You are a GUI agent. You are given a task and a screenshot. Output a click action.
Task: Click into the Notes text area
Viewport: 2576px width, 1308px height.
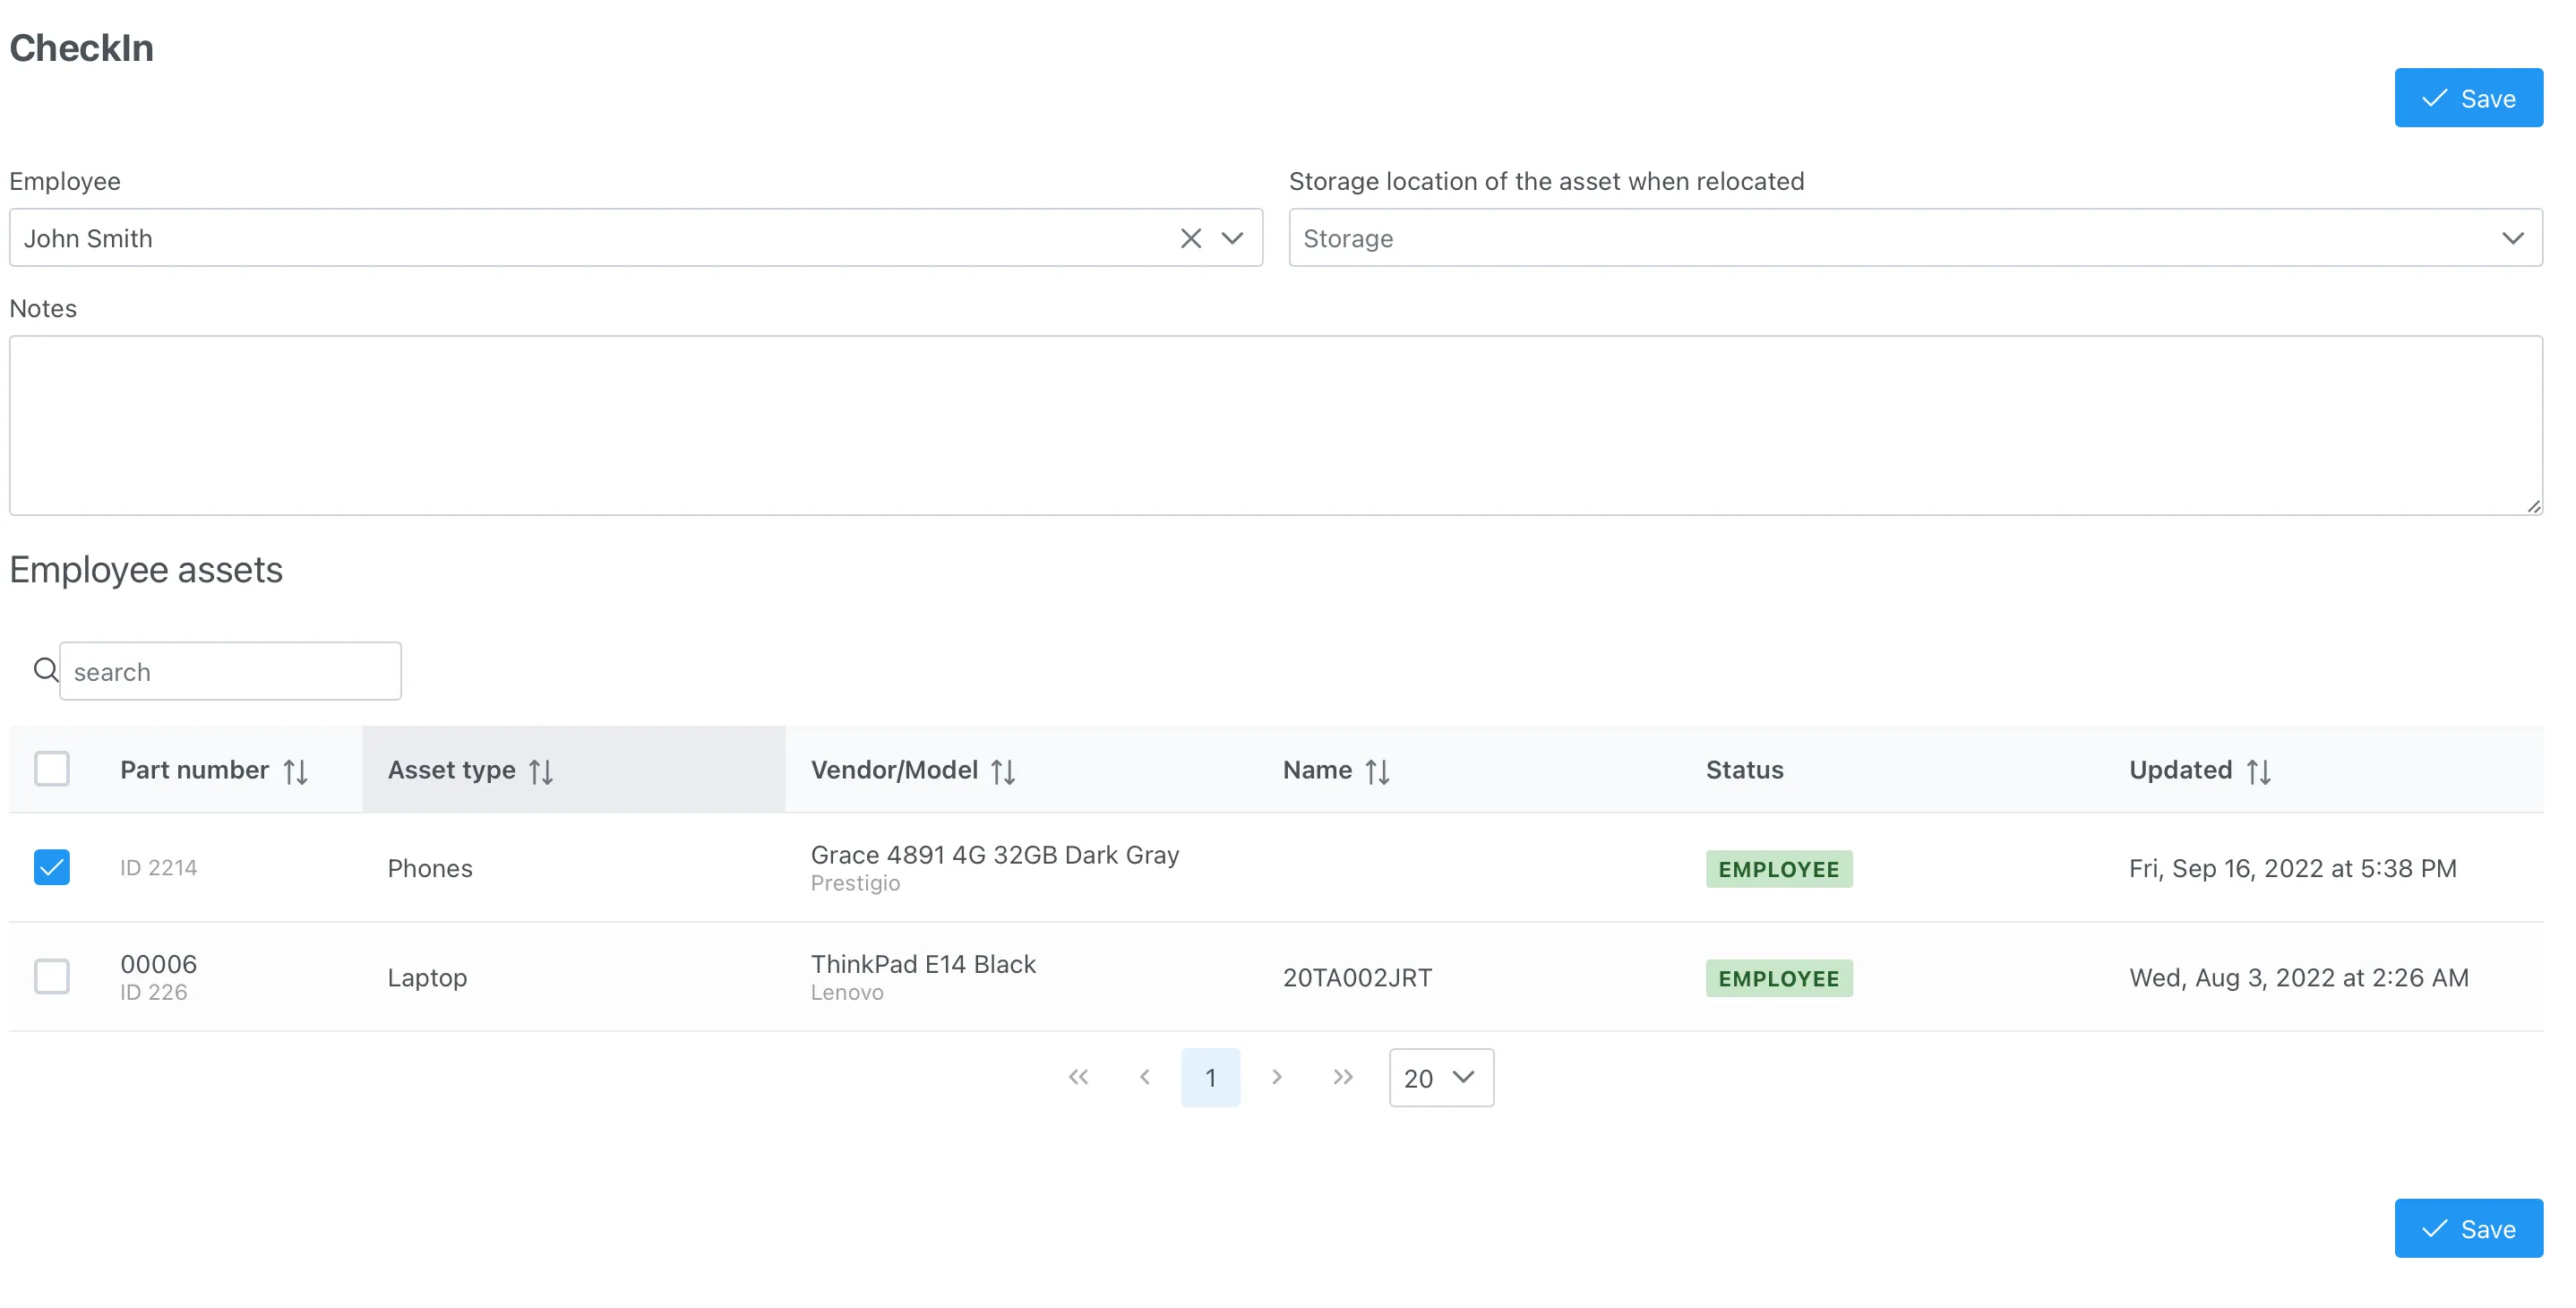click(x=1275, y=425)
